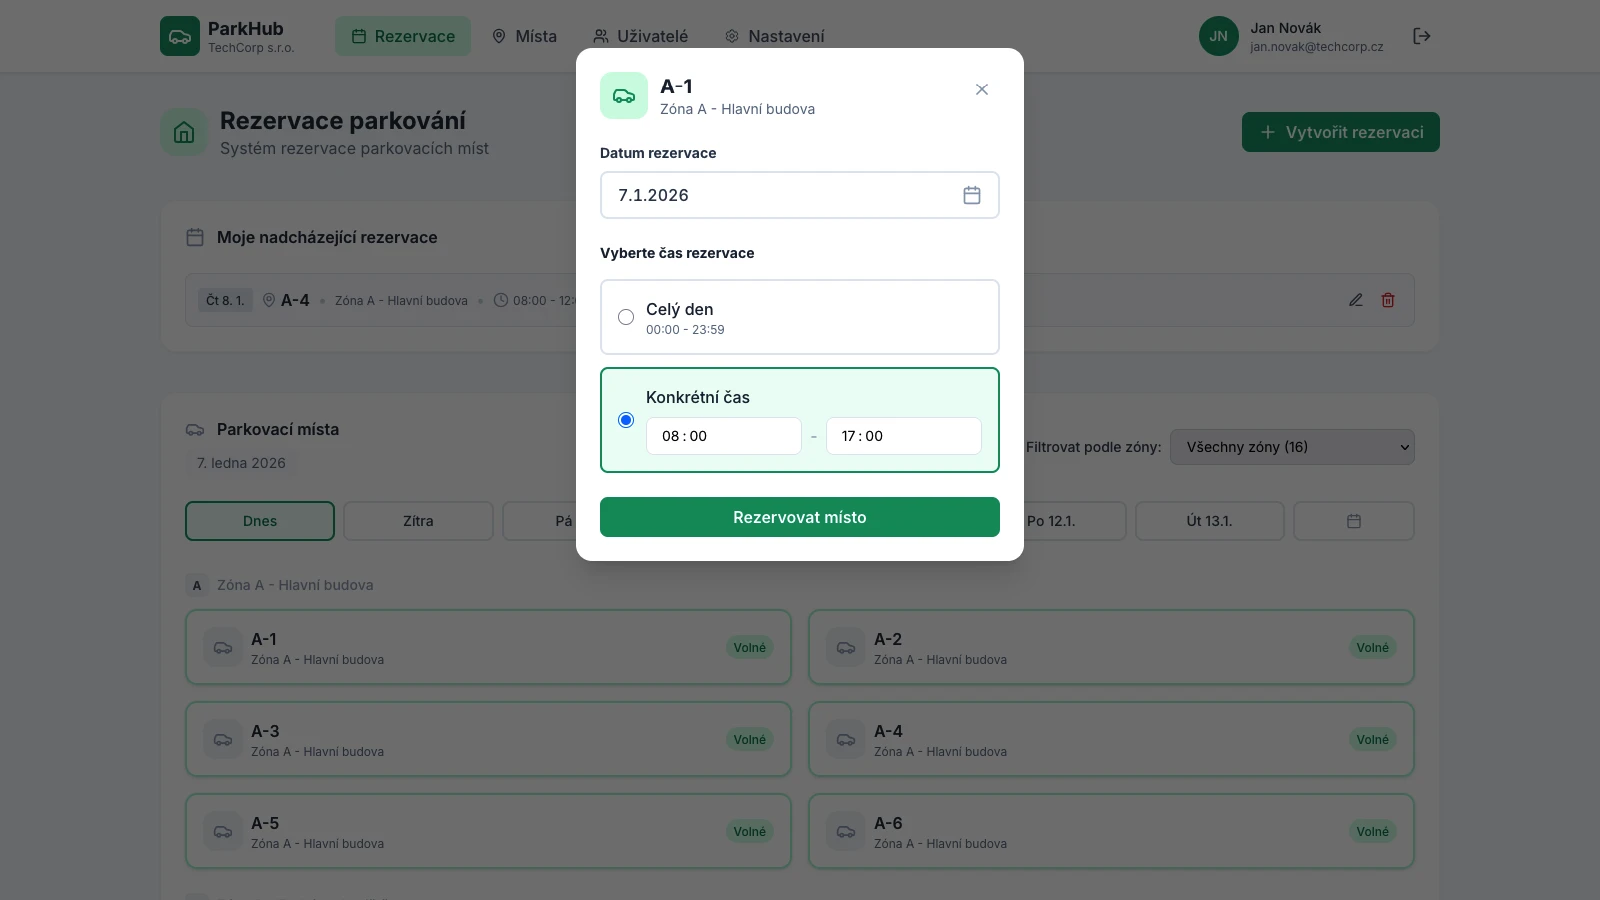The width and height of the screenshot is (1600, 900).
Task: Click the trash icon to delete A-4 reservation
Action: pyautogui.click(x=1388, y=300)
